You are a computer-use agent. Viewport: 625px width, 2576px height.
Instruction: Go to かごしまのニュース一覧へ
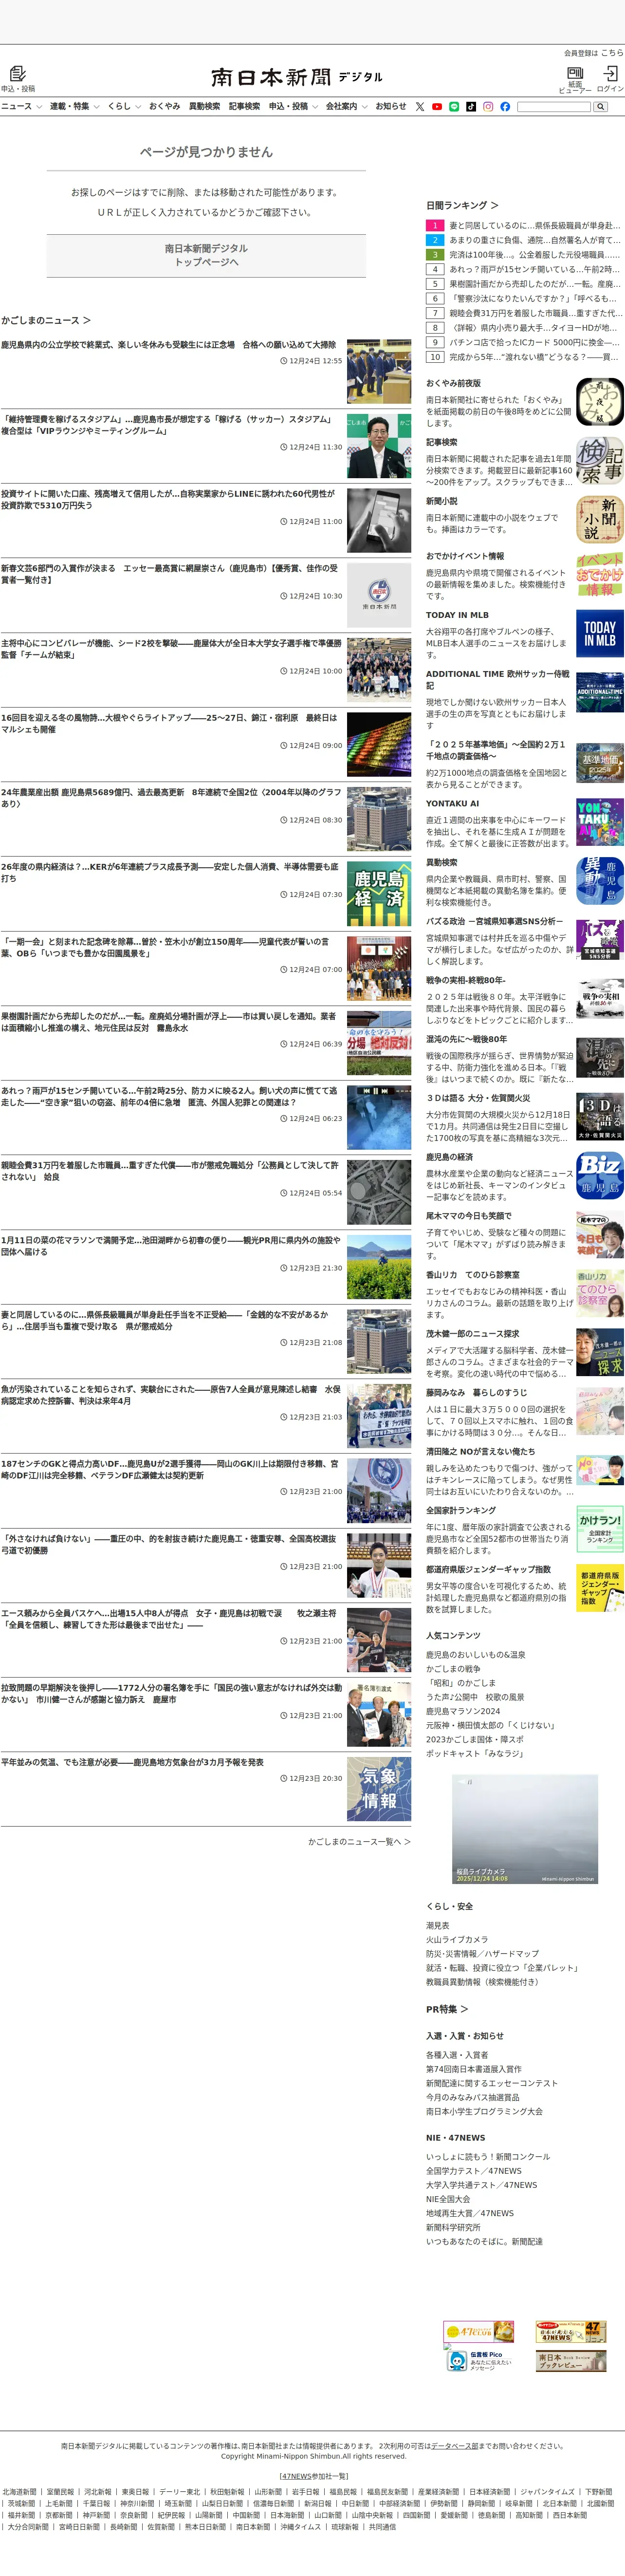point(359,1841)
